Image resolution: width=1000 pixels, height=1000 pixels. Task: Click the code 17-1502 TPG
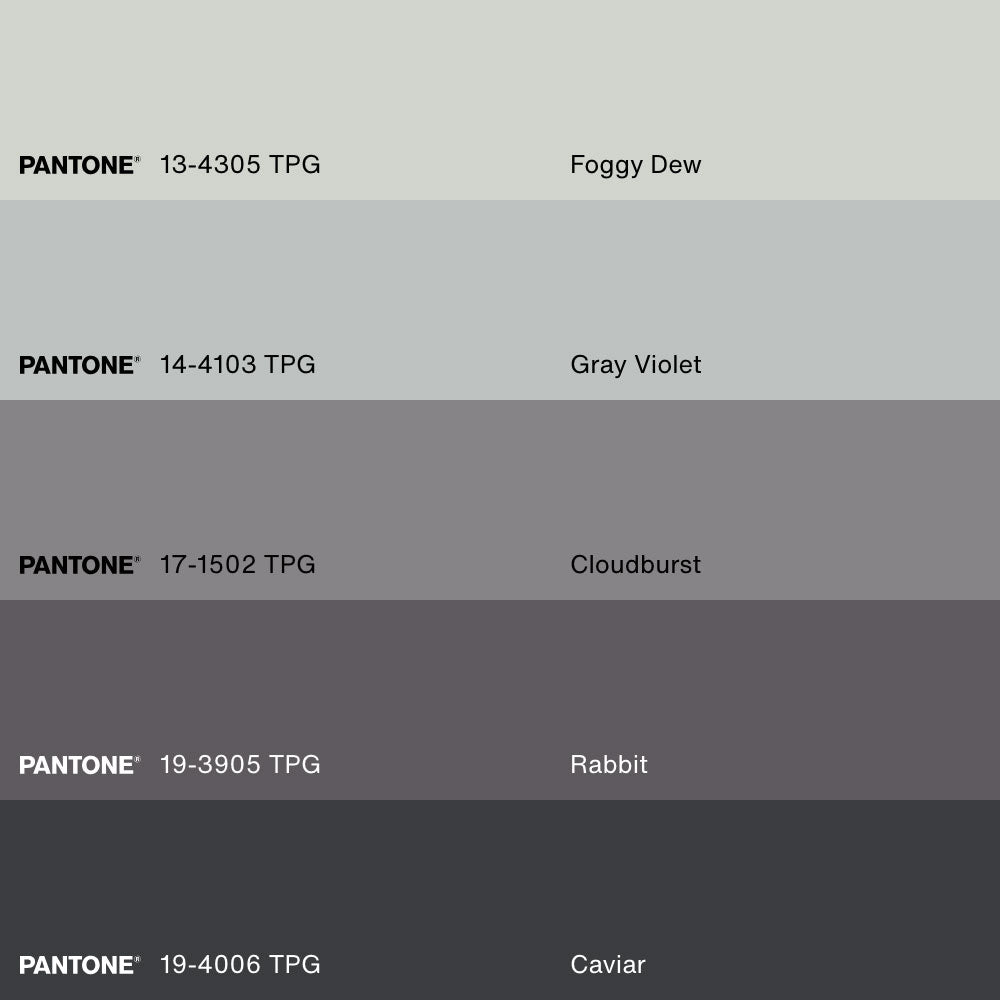237,565
